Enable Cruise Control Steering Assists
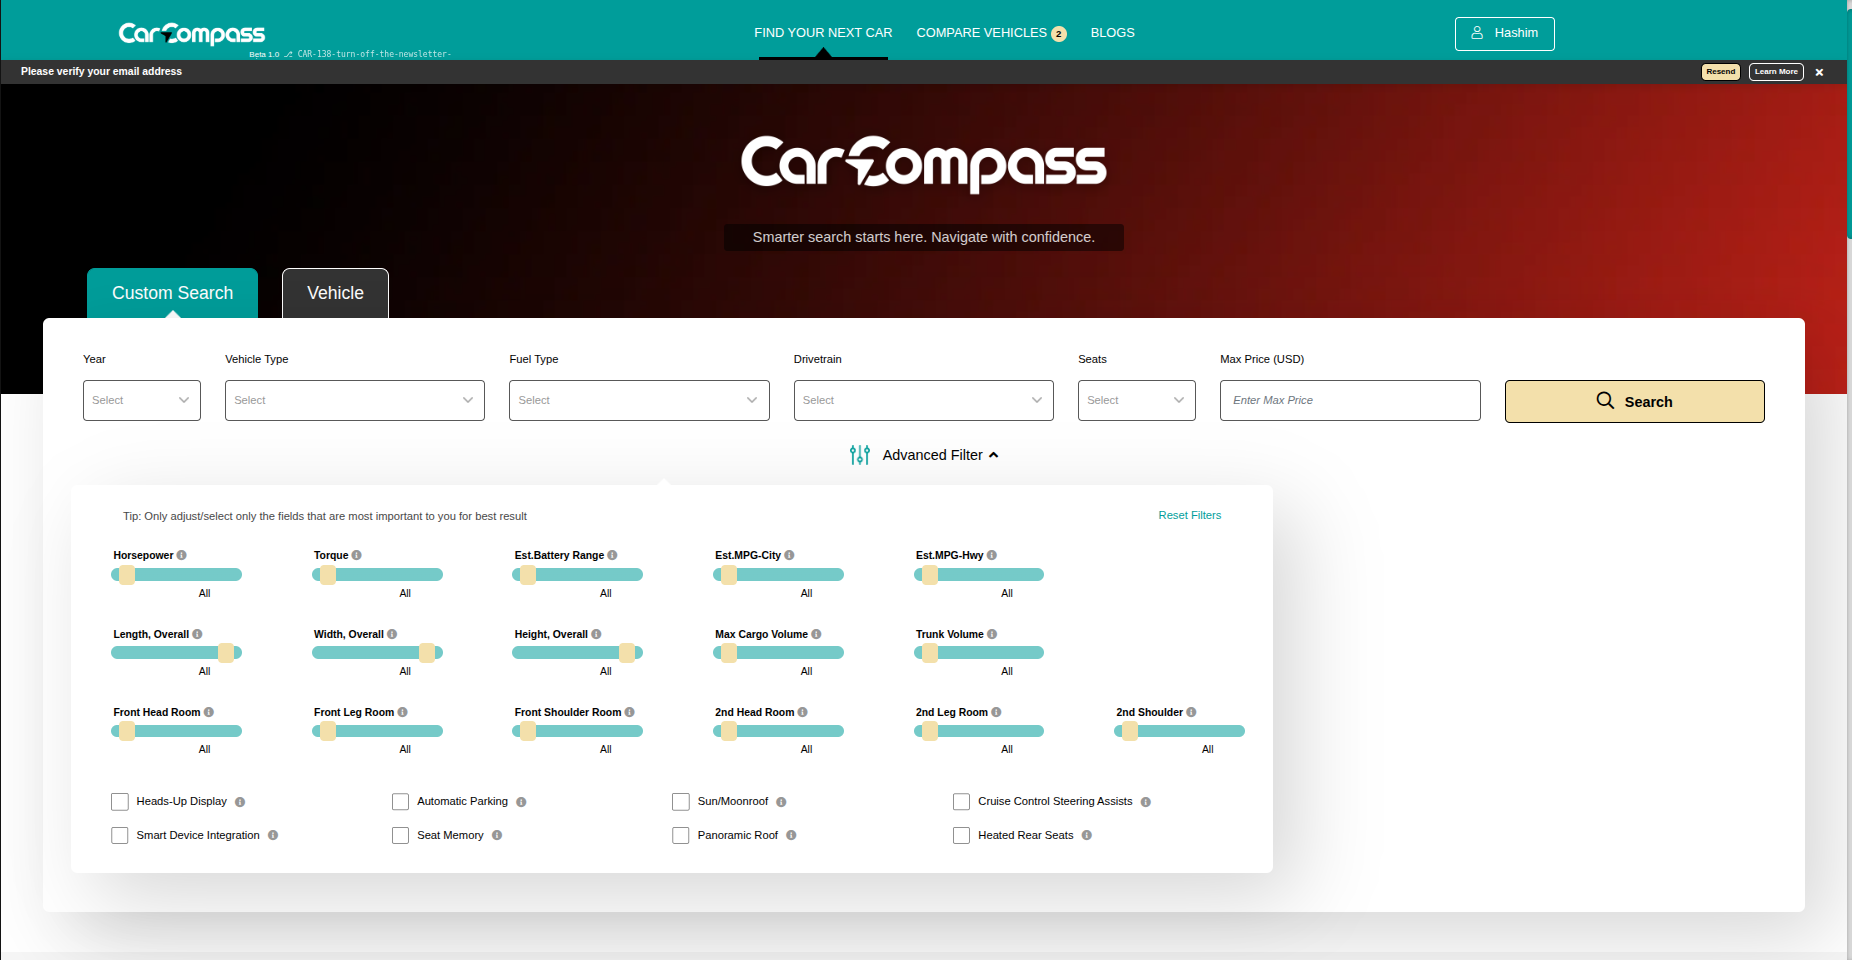Image resolution: width=1852 pixels, height=960 pixels. 961,801
